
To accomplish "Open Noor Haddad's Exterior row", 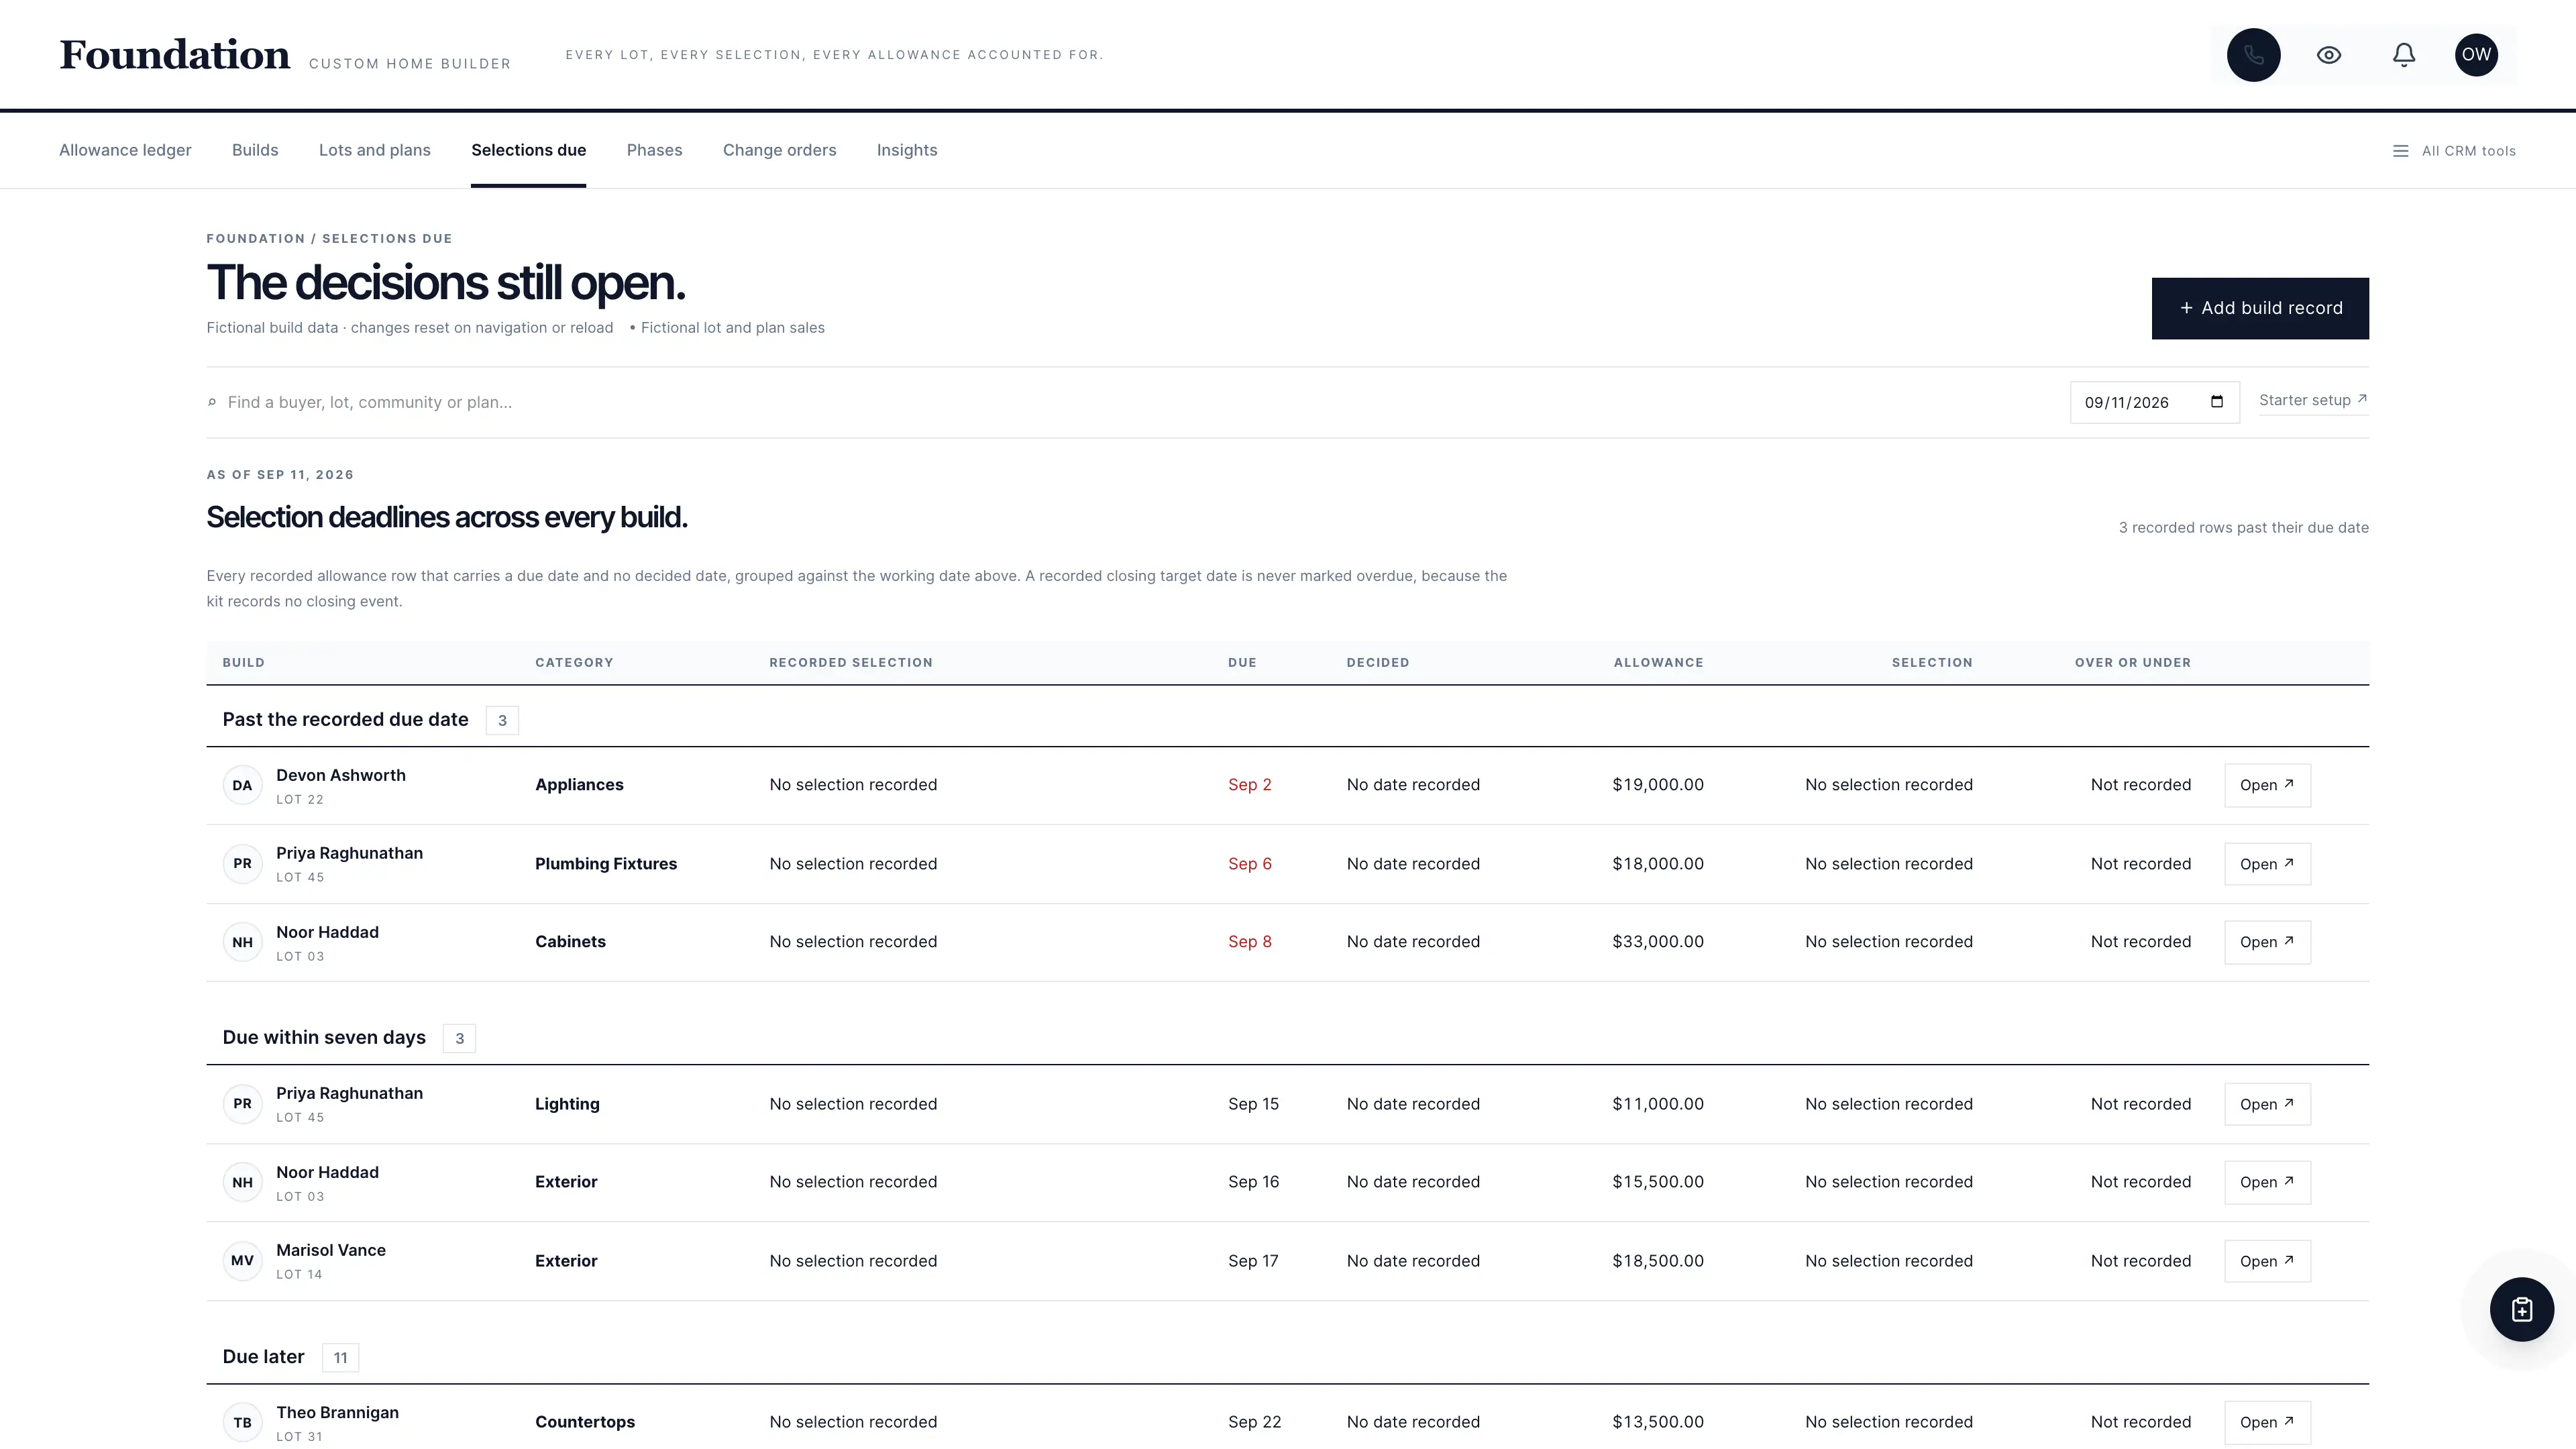I will (x=2267, y=1182).
